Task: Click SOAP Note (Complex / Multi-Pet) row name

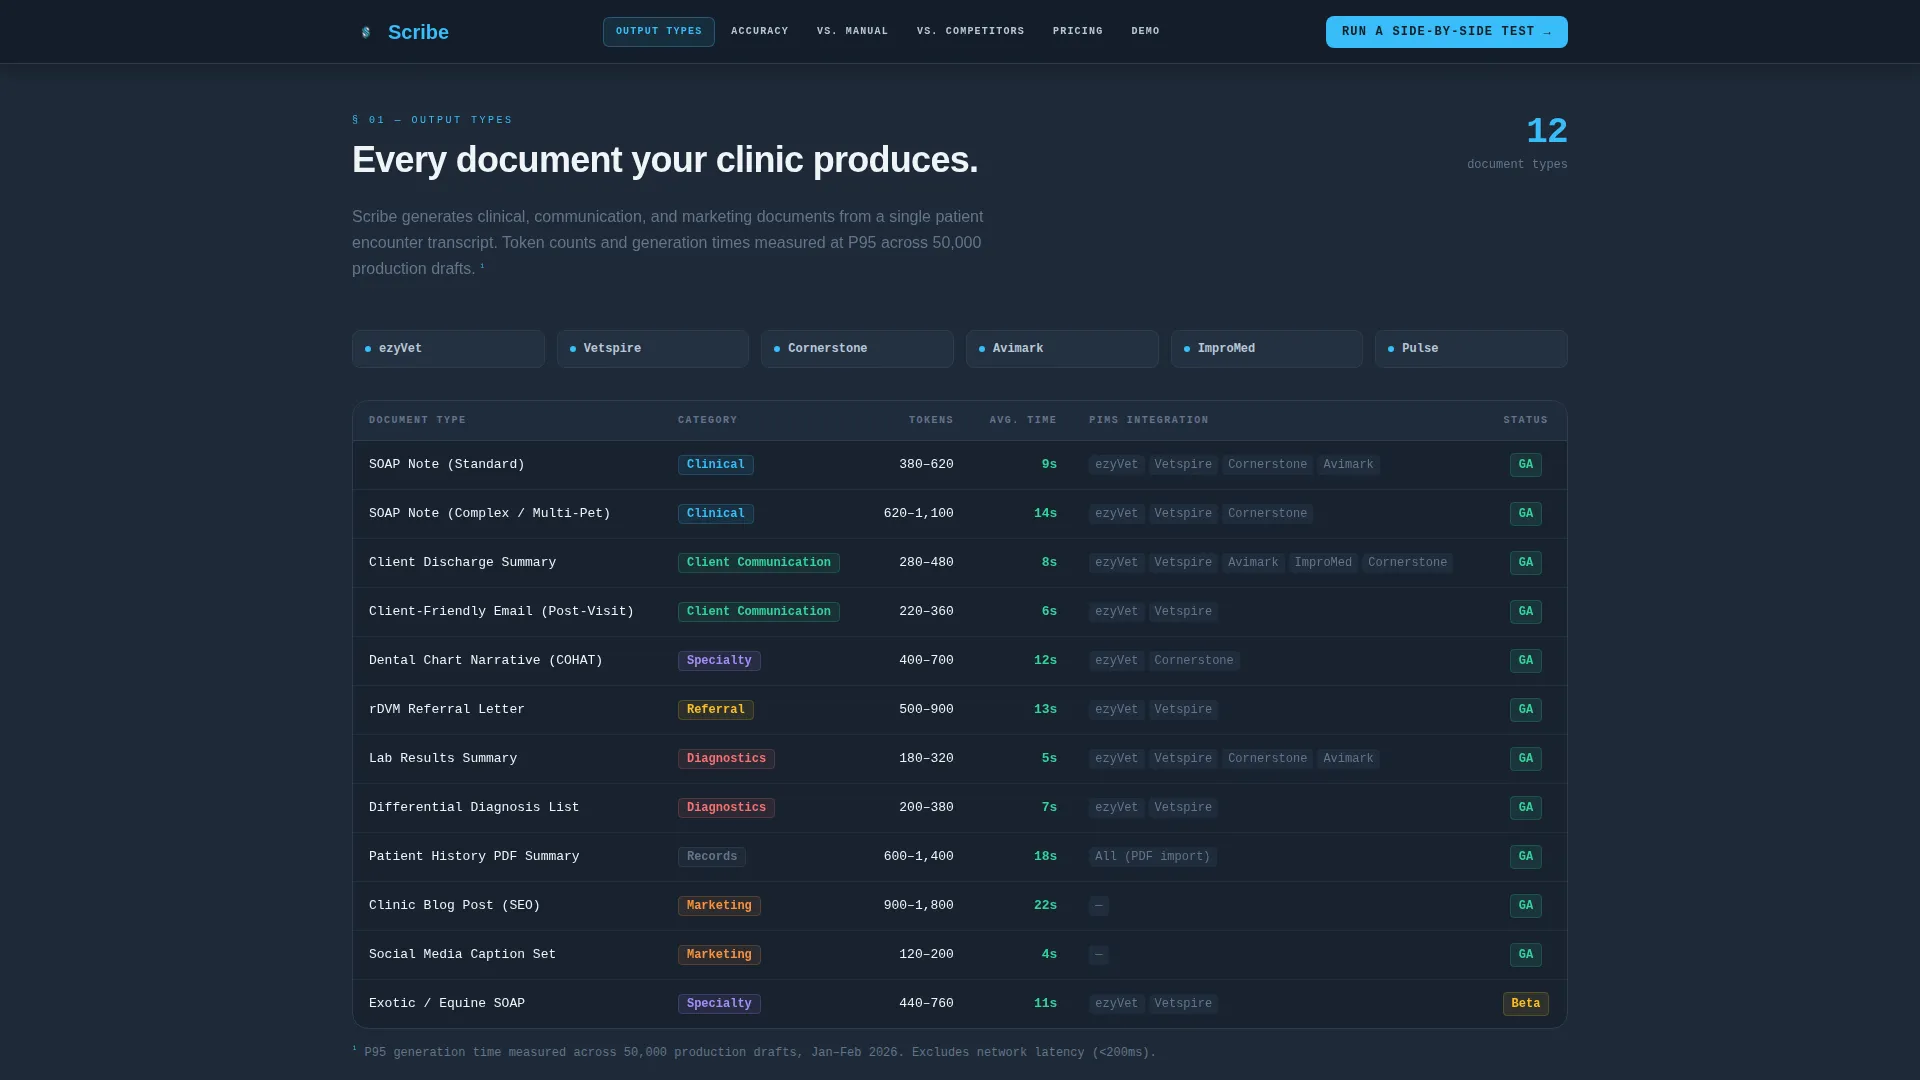Action: coord(490,514)
